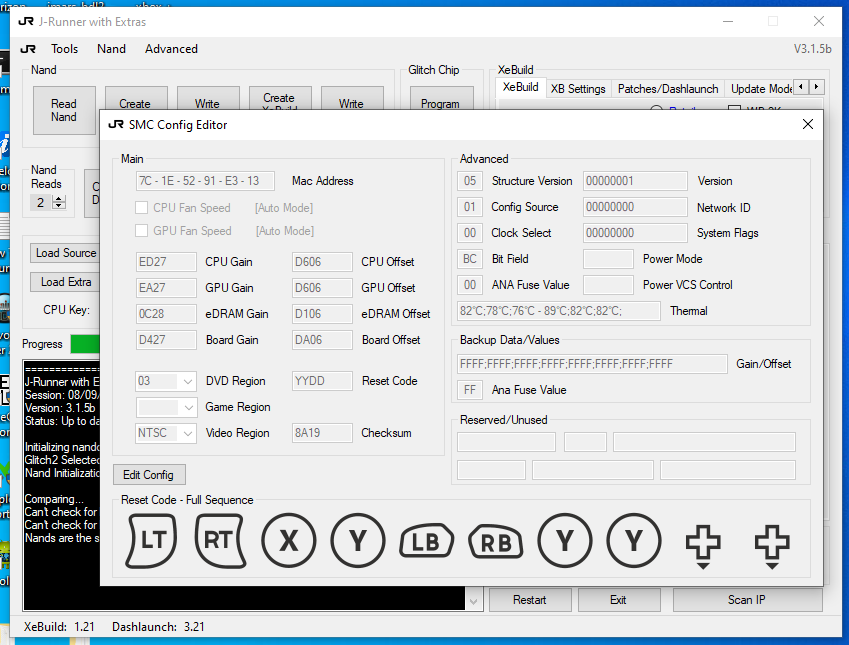The image size is (849, 645).
Task: Click the Mac Address field
Action: [x=205, y=181]
